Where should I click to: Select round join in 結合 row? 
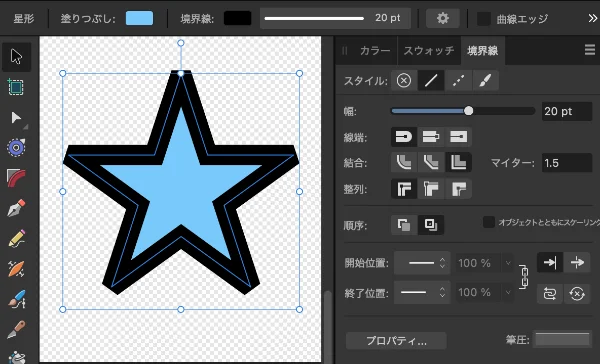(404, 163)
